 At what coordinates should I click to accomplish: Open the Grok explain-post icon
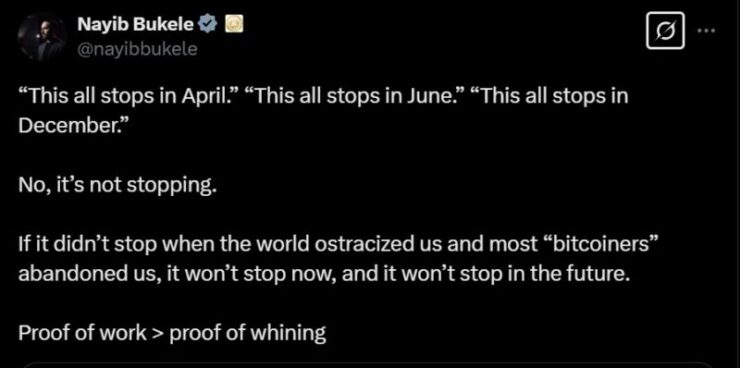tap(665, 30)
